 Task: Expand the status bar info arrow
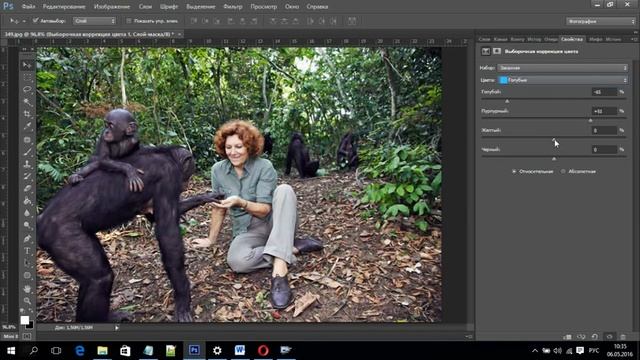pyautogui.click(x=117, y=327)
